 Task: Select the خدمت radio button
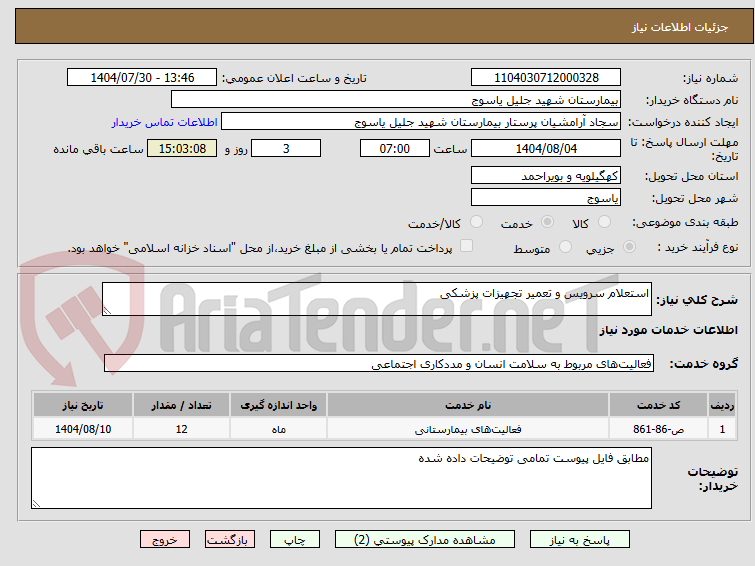point(547,222)
